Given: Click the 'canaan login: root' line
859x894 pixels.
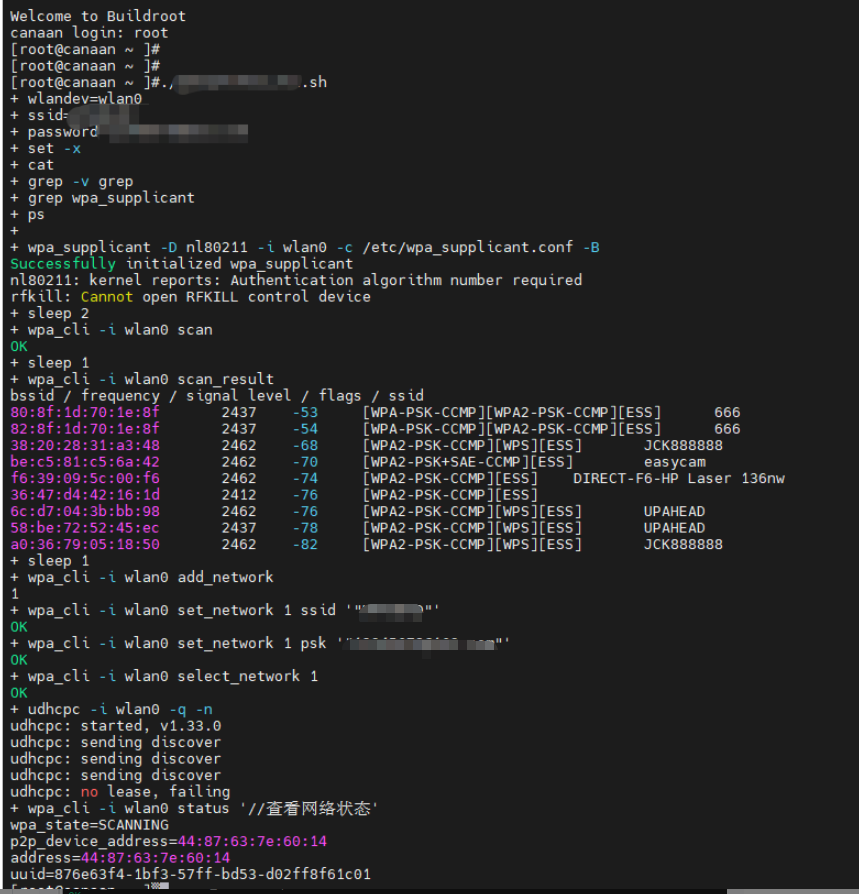Looking at the screenshot, I should coord(89,33).
